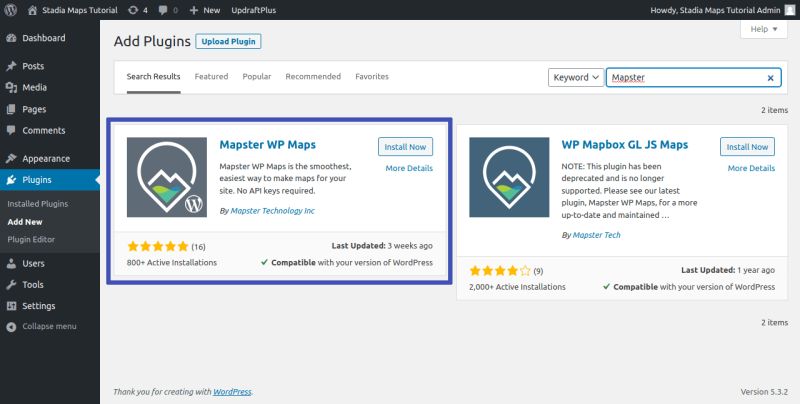The height and width of the screenshot is (404, 800).
Task: Switch to Search Results tab
Action: 154,77
